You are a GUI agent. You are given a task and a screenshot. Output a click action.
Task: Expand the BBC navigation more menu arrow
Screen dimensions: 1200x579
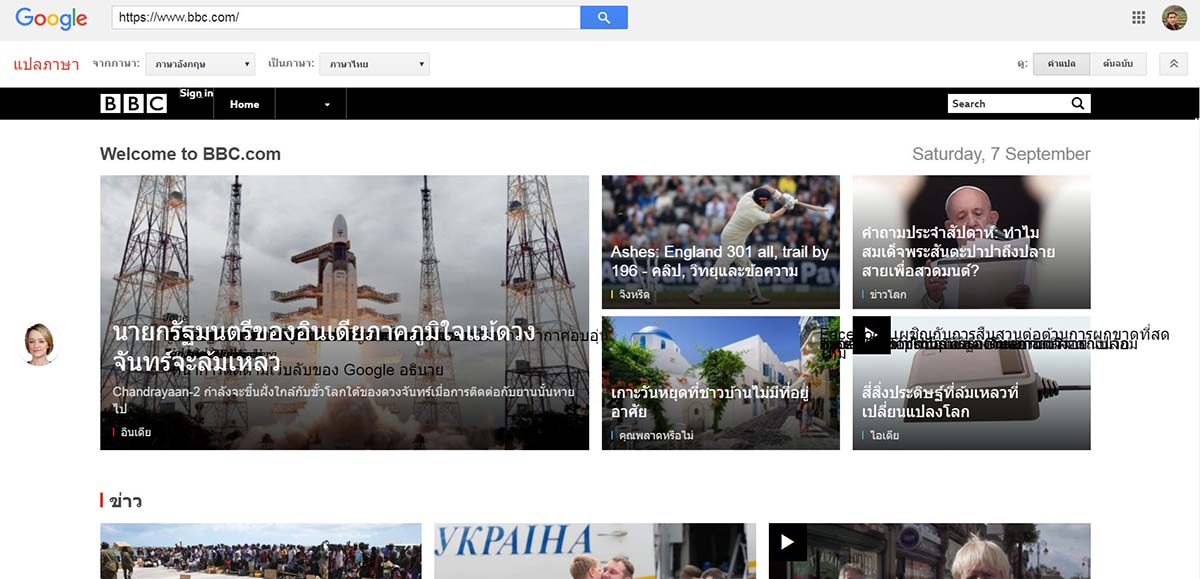(327, 104)
